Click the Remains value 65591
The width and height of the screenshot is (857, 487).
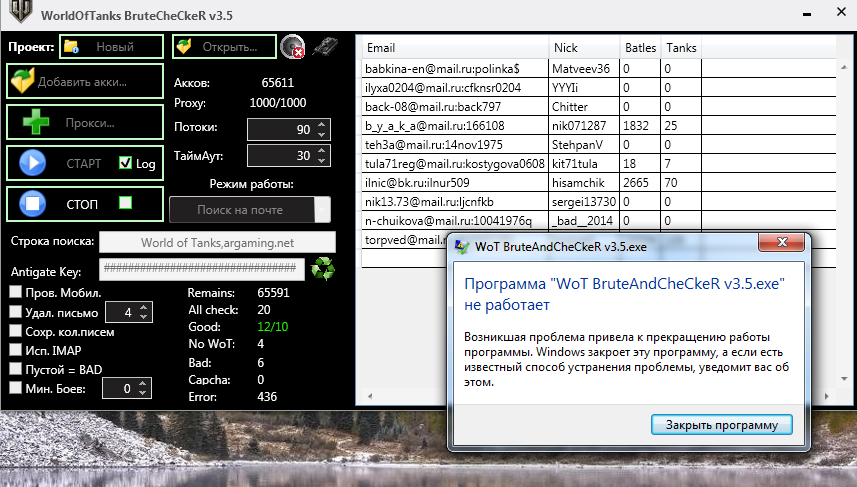click(x=273, y=292)
